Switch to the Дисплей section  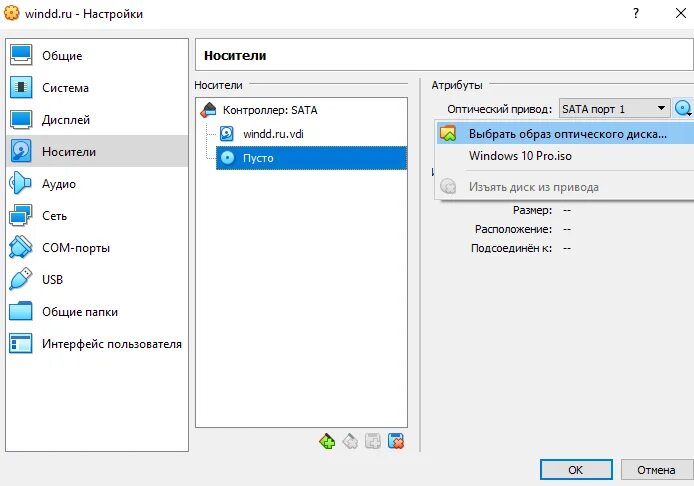pos(97,120)
